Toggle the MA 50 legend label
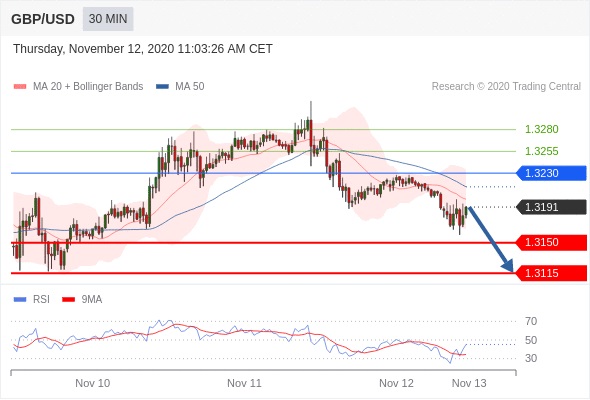The image size is (590, 400). (190, 87)
